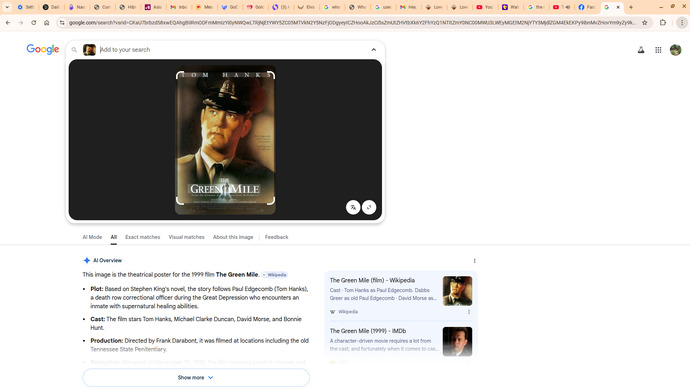This screenshot has height=388, width=690.
Task: Open 'The Green Mile (1999) - IMDb' result
Action: 368,331
